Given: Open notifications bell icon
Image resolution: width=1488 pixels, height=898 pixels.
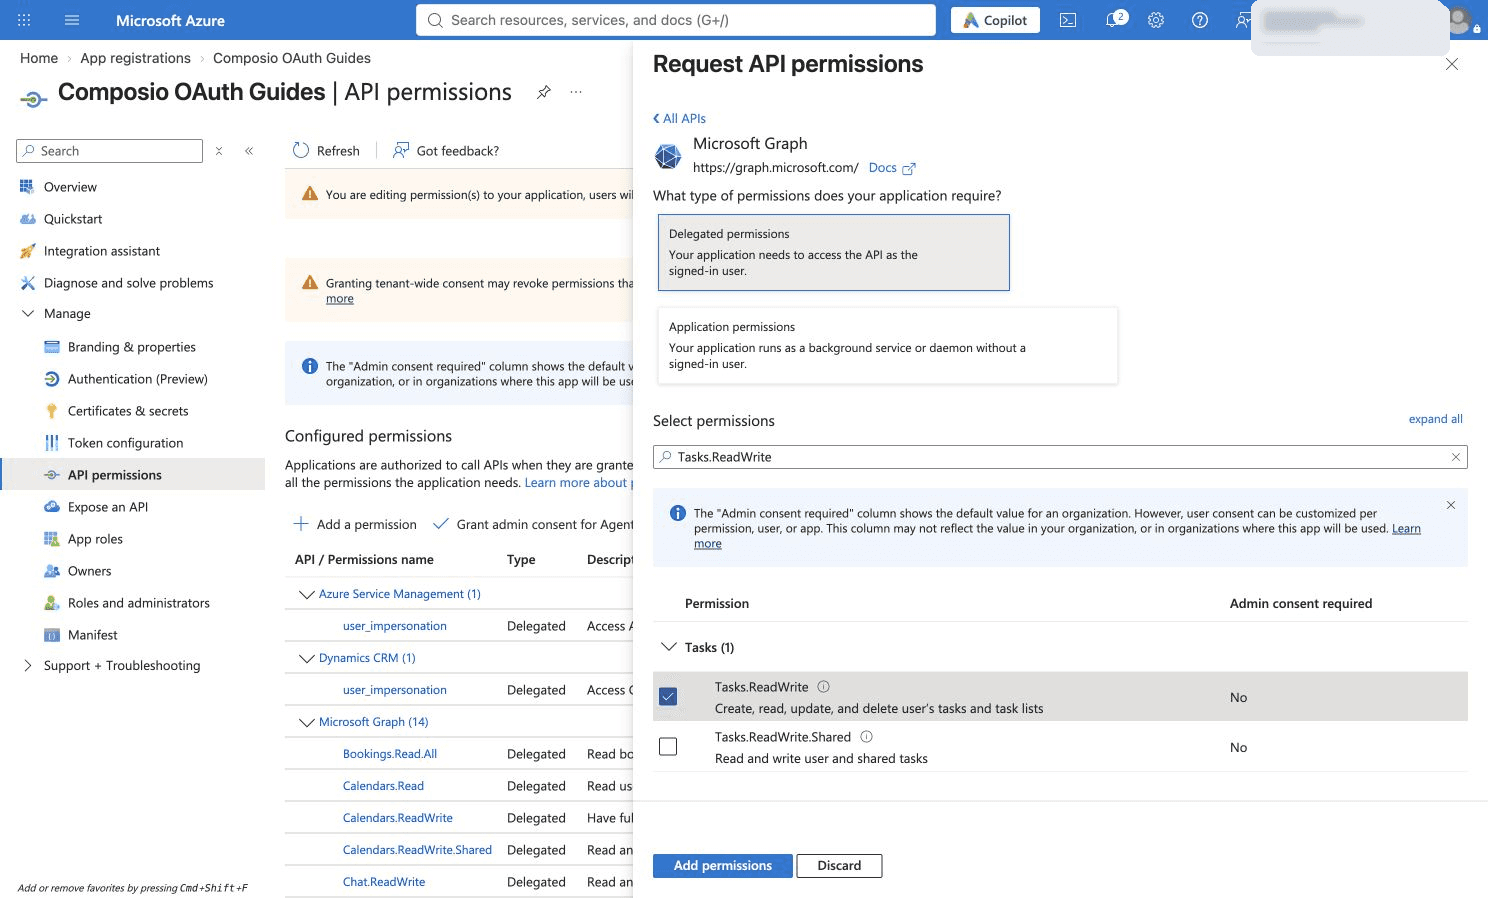Looking at the screenshot, I should tap(1114, 20).
